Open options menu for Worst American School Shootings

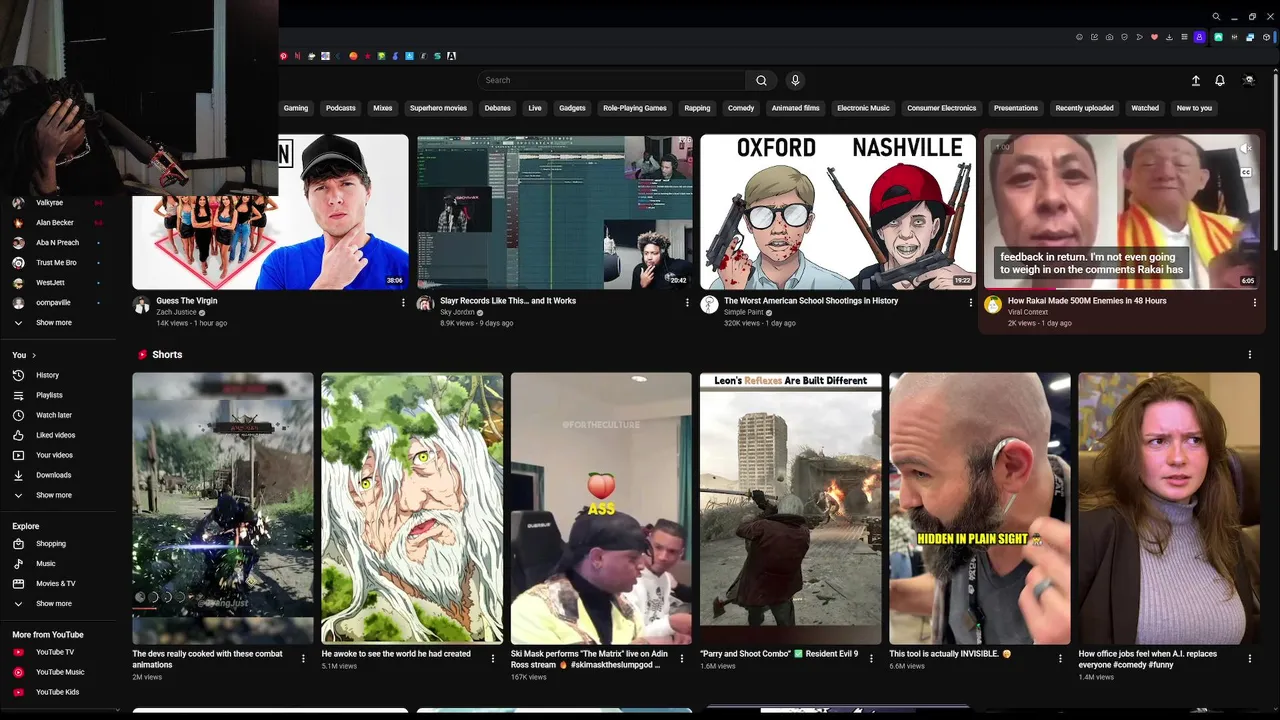[970, 302]
